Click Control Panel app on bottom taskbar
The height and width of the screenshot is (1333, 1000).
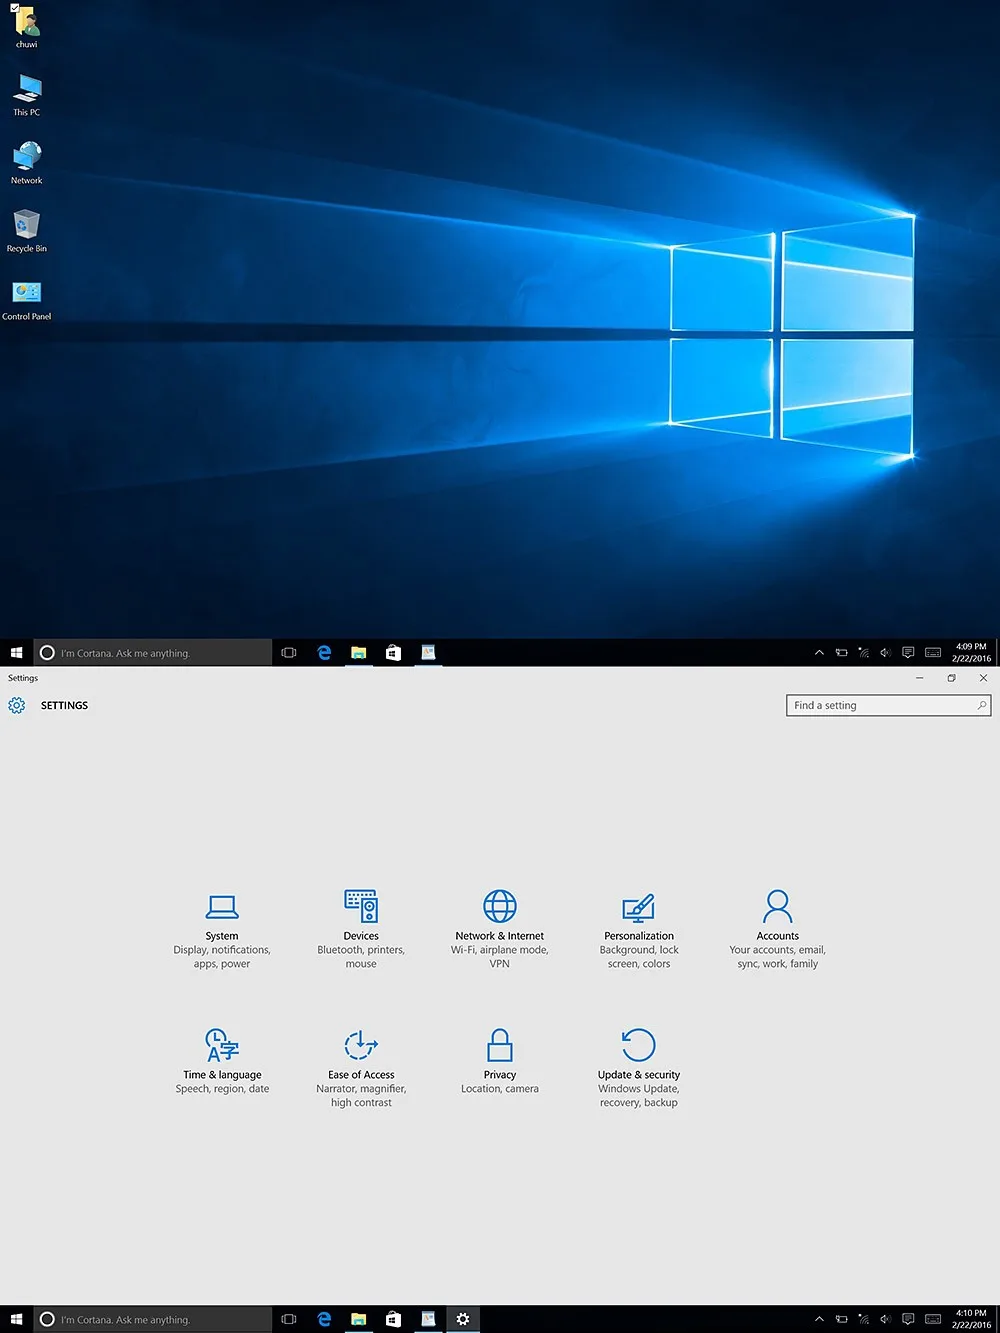[428, 1320]
